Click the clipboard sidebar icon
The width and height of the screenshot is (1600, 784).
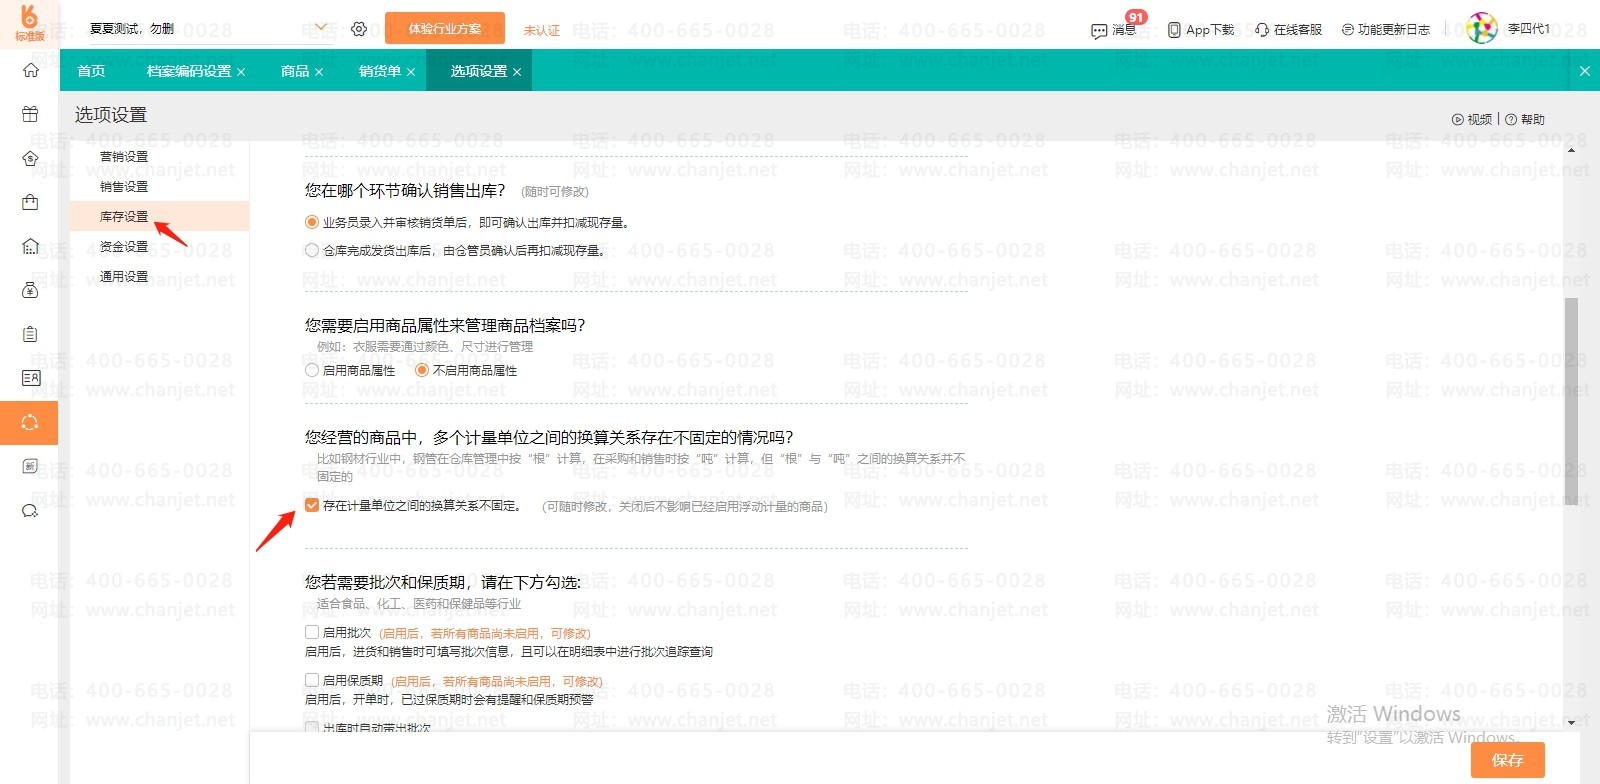[x=30, y=334]
